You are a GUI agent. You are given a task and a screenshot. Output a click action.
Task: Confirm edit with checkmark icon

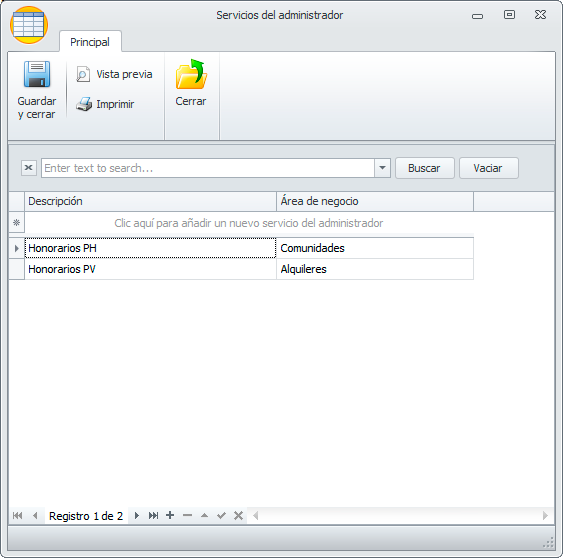(222, 516)
